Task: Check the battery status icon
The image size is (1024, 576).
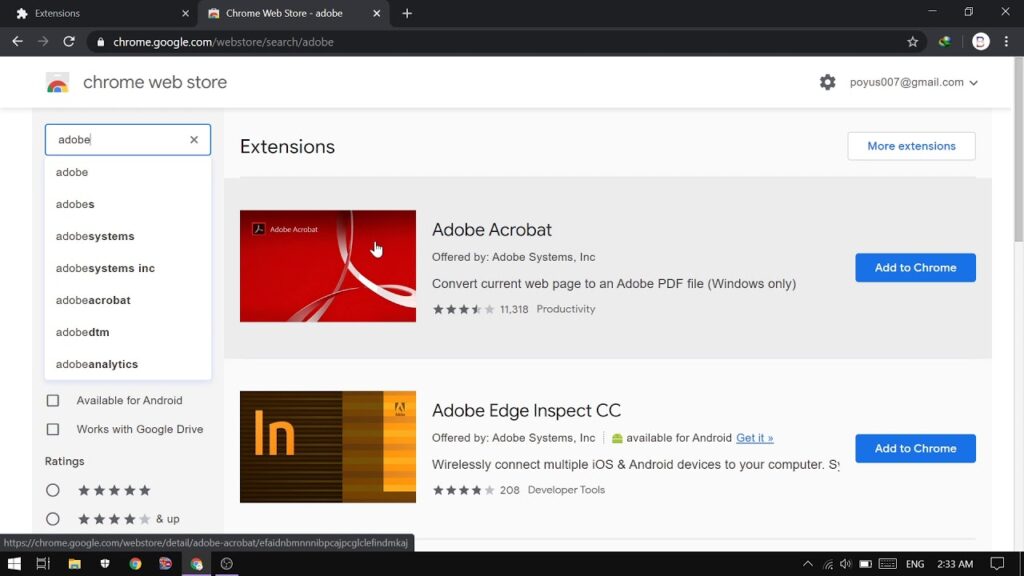Action: pos(865,564)
